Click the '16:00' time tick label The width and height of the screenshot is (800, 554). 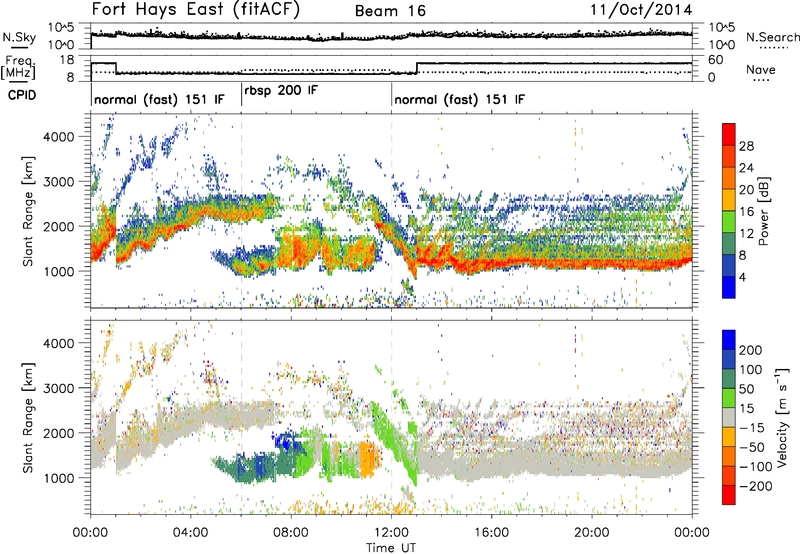(491, 533)
